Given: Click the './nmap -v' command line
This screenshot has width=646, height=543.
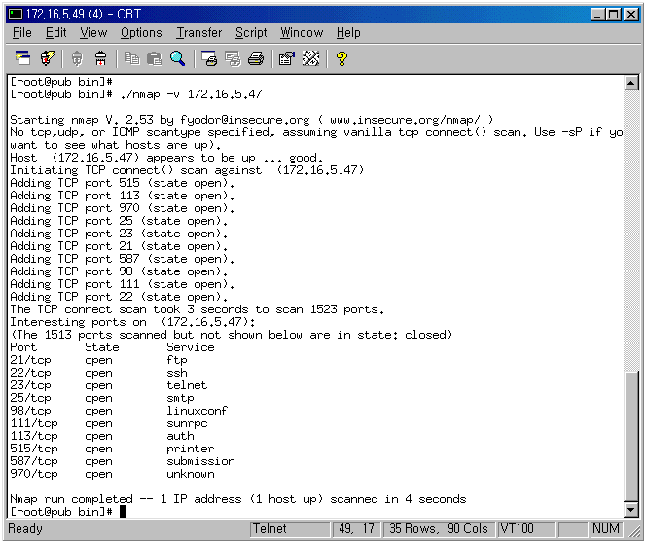Looking at the screenshot, I should click(136, 94).
